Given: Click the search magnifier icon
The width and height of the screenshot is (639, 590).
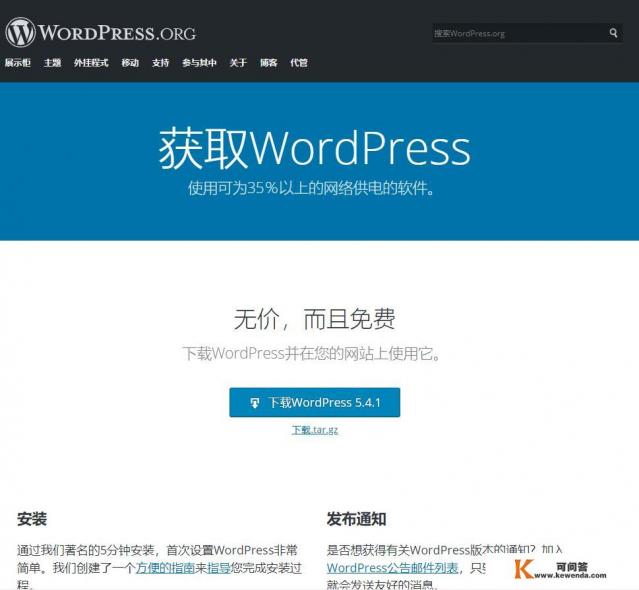Looking at the screenshot, I should (x=613, y=33).
